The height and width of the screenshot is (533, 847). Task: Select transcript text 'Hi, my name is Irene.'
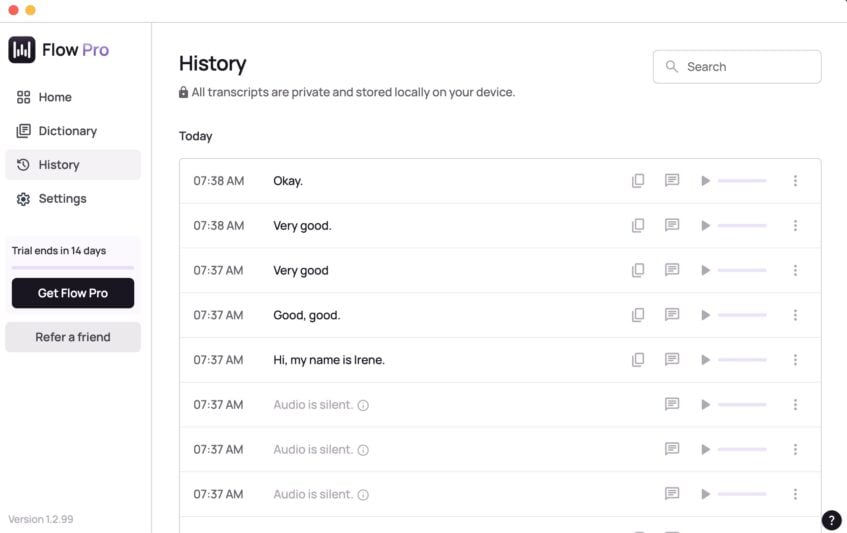click(329, 360)
